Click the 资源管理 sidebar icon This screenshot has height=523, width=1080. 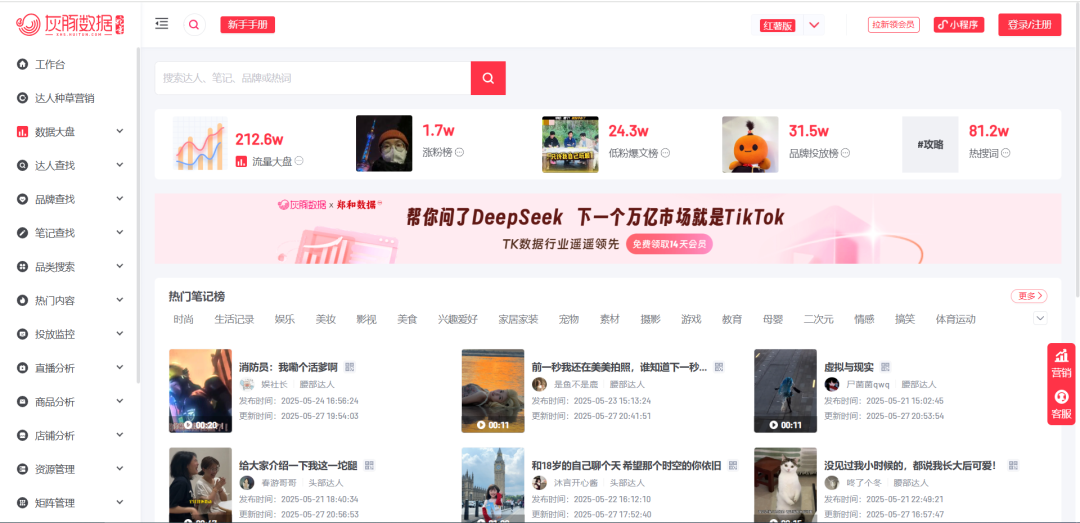pos(22,469)
